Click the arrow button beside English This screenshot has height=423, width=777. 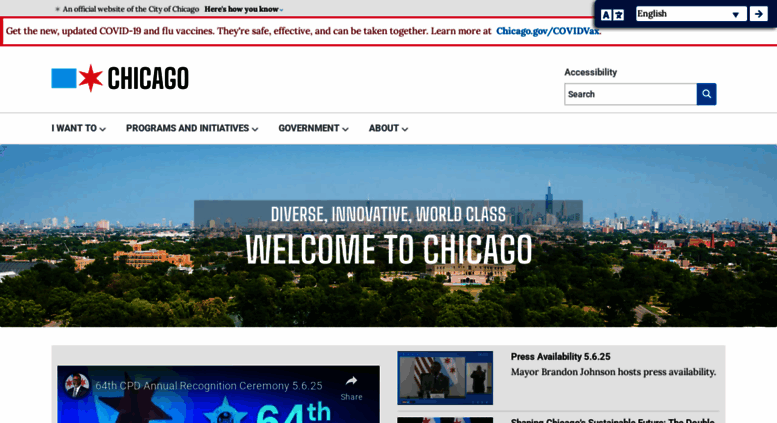point(758,14)
